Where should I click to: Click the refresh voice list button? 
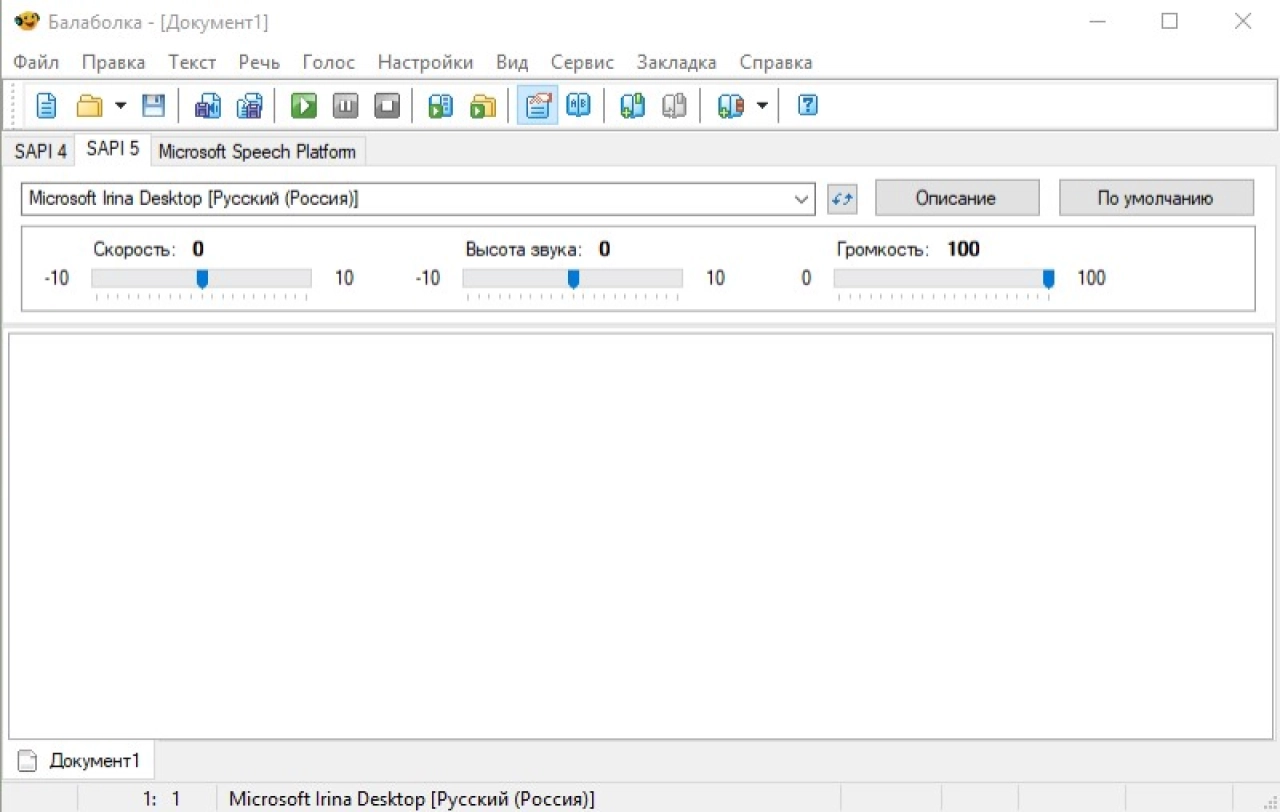point(842,198)
